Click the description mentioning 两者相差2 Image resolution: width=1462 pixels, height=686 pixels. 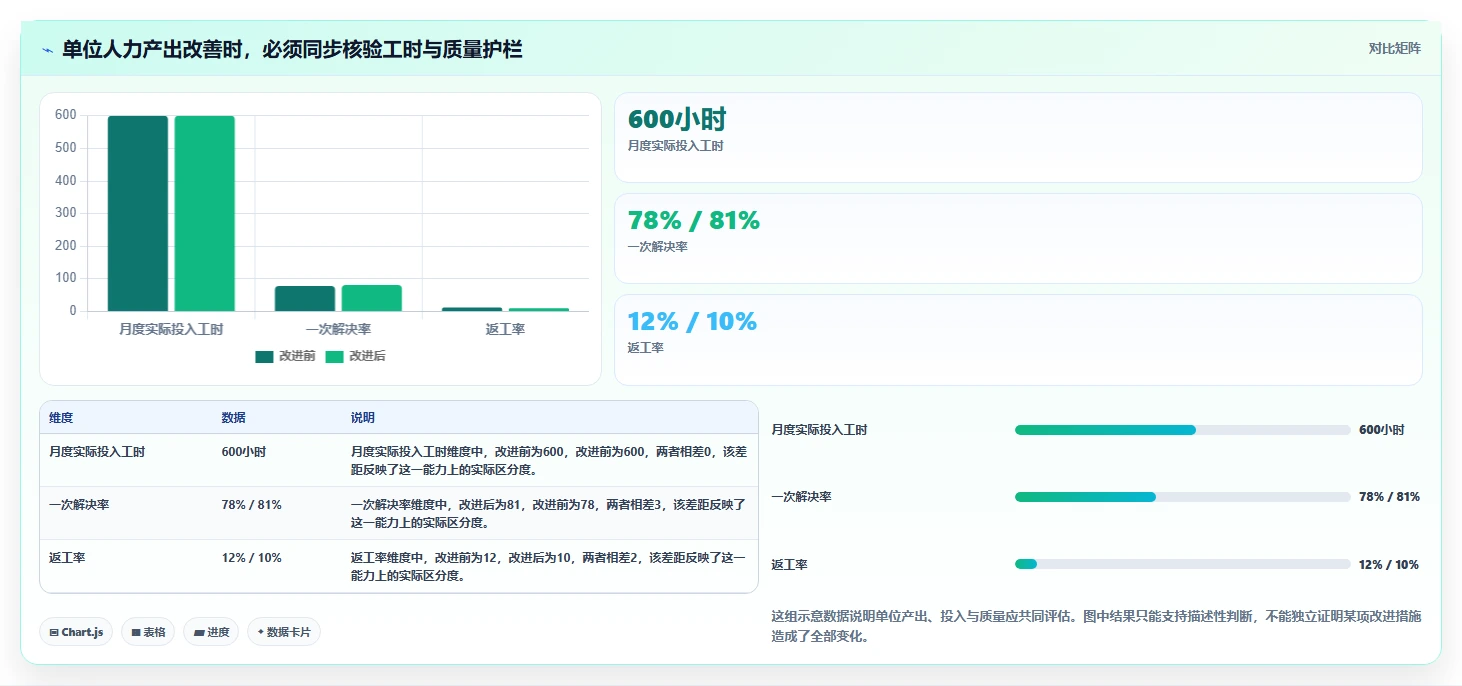(x=549, y=566)
